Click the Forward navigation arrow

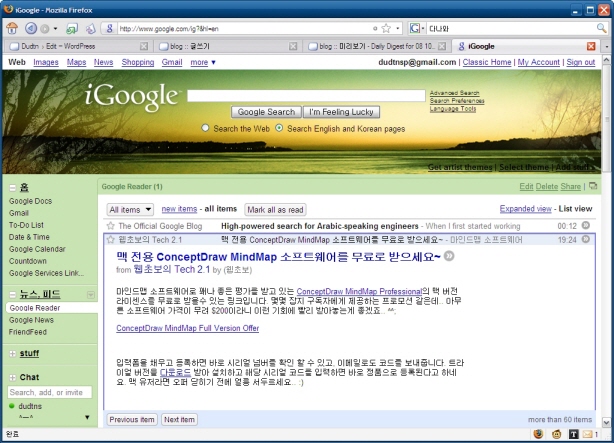point(45,29)
